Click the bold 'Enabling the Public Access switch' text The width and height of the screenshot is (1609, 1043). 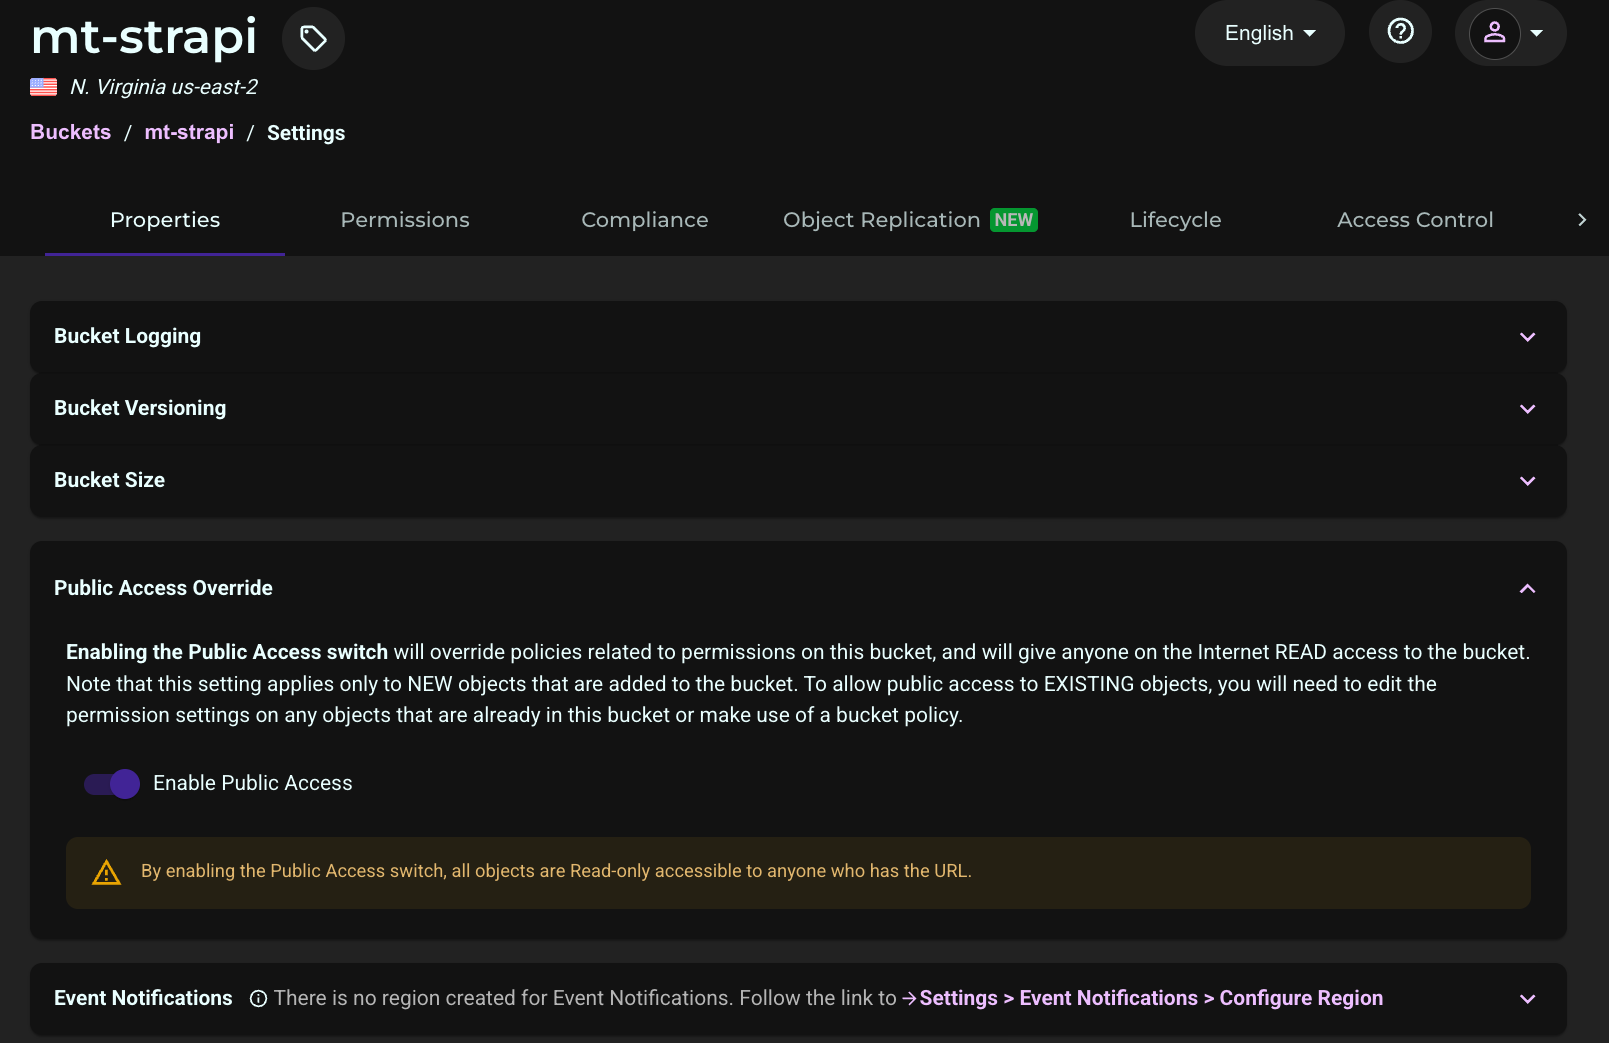[x=227, y=653]
